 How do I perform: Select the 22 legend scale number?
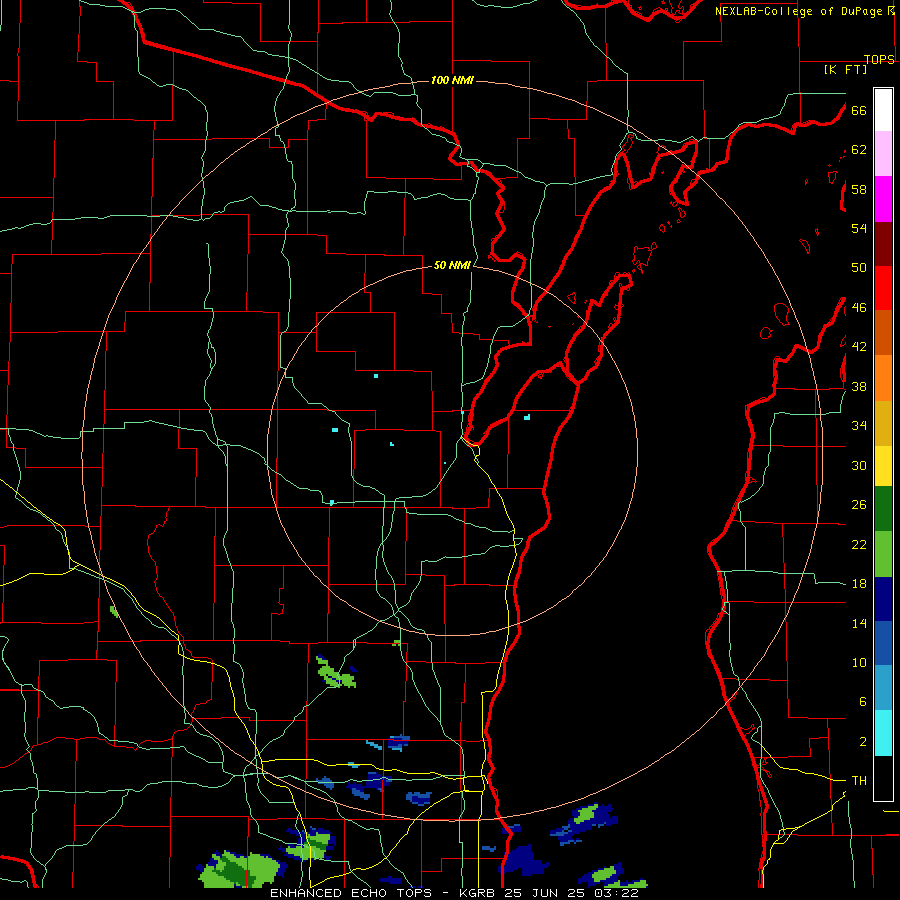859,545
